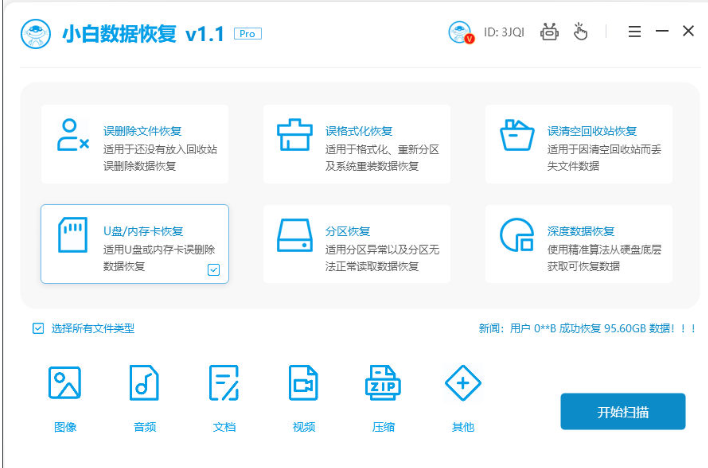Click description 适用于因清空回收站而丢
This screenshot has width=708, height=468.
604,150
